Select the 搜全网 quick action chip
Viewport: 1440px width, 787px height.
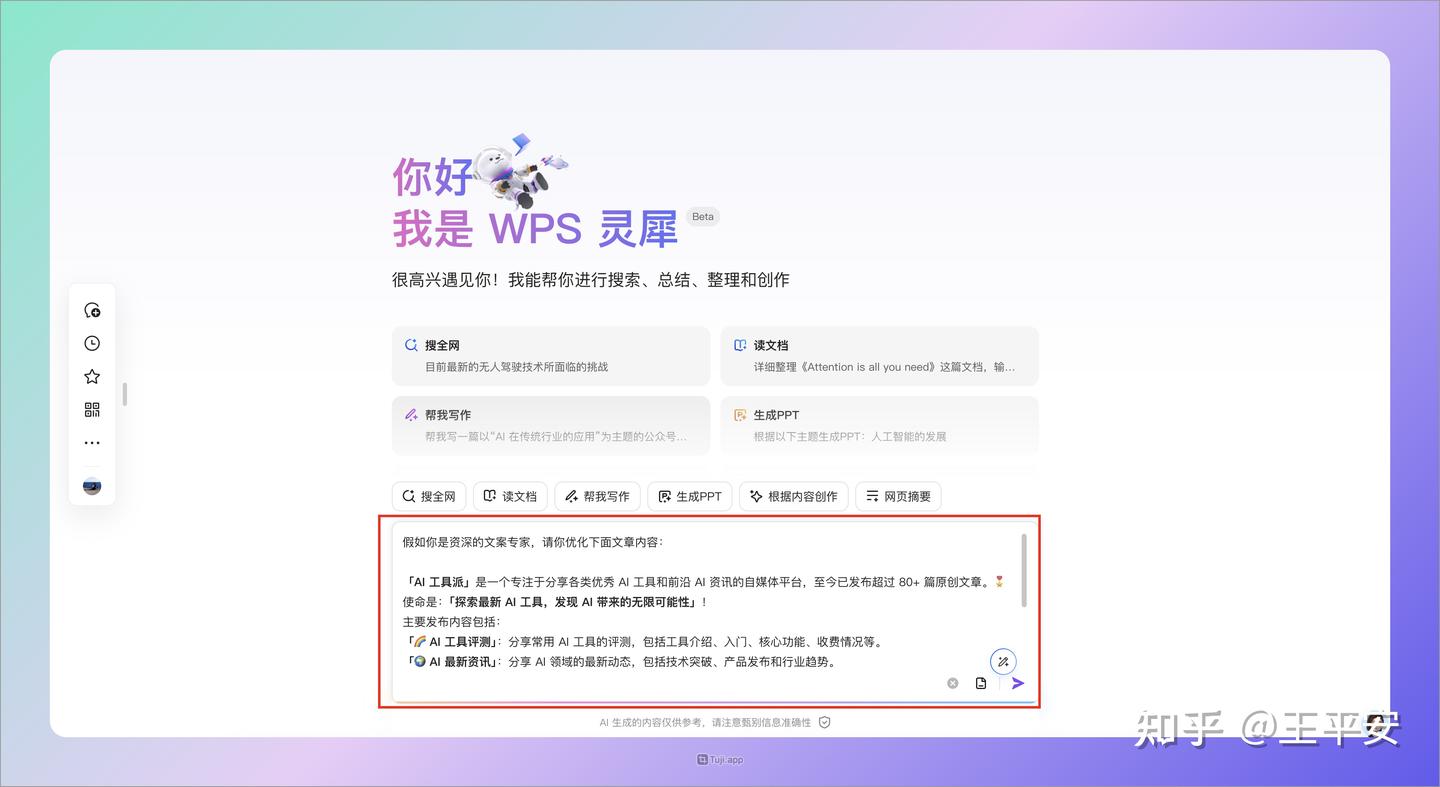coord(429,496)
